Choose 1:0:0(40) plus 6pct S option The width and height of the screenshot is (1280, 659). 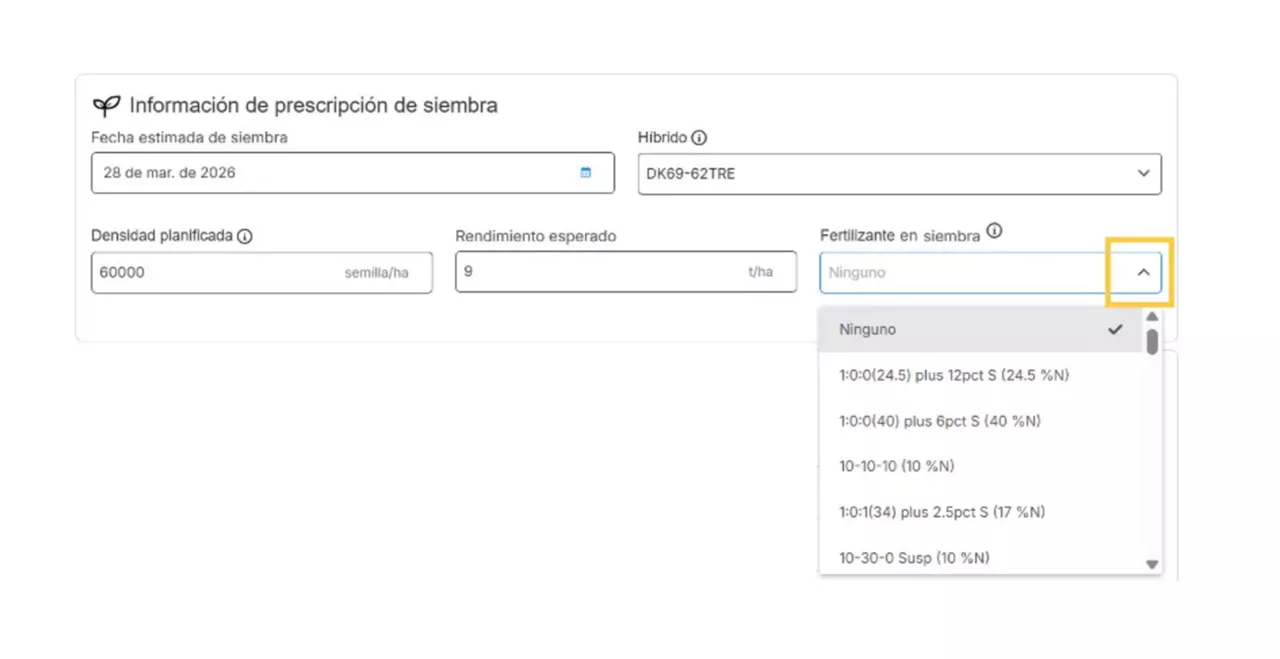click(939, 421)
